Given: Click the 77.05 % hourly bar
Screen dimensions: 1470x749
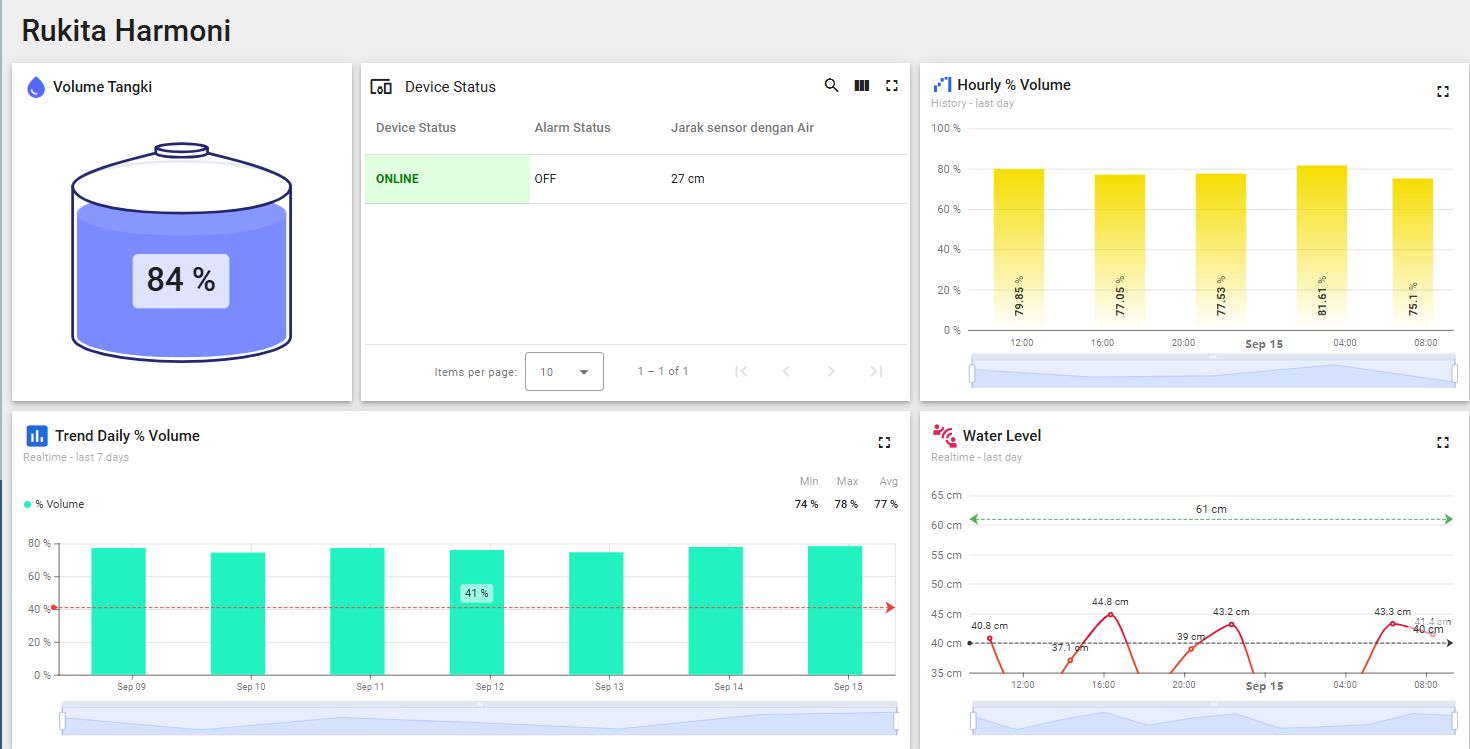Looking at the screenshot, I should (x=1120, y=252).
